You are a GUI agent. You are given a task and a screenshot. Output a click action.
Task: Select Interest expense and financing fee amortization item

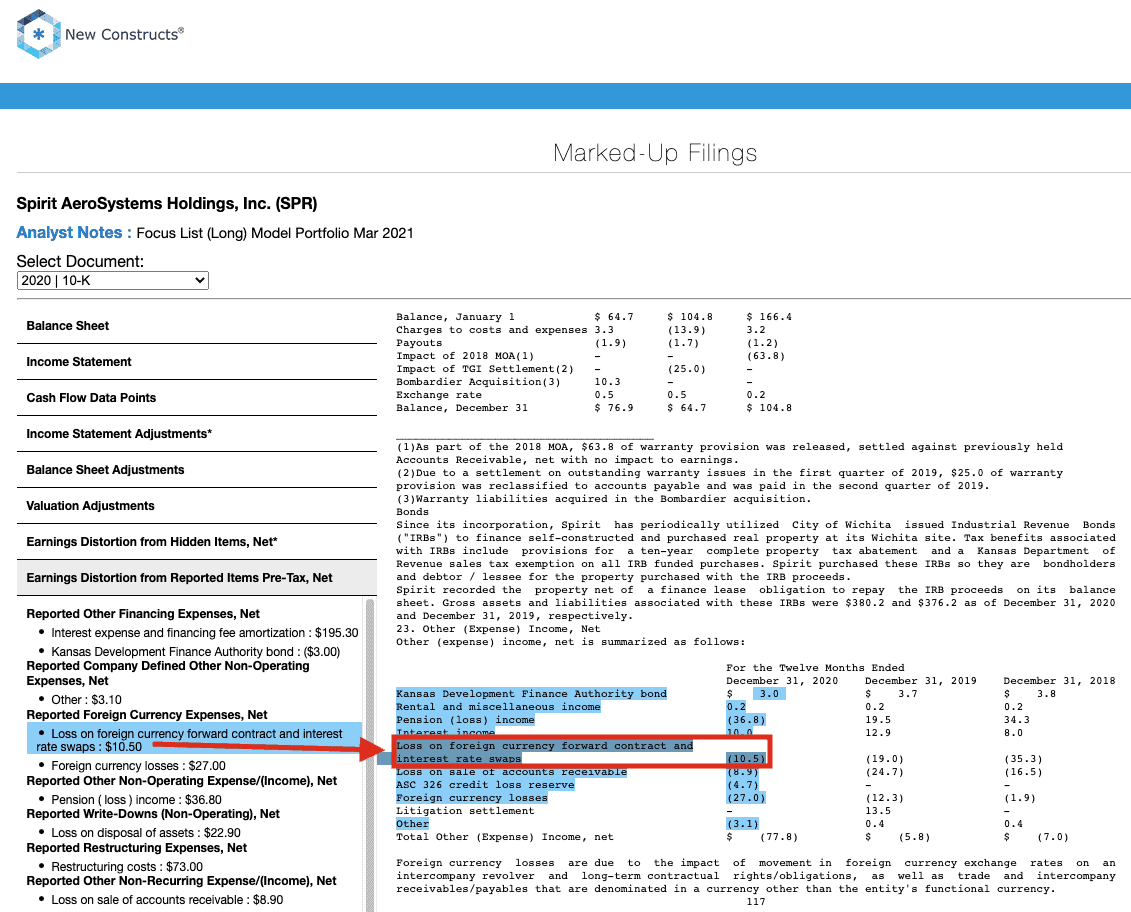[x=205, y=633]
